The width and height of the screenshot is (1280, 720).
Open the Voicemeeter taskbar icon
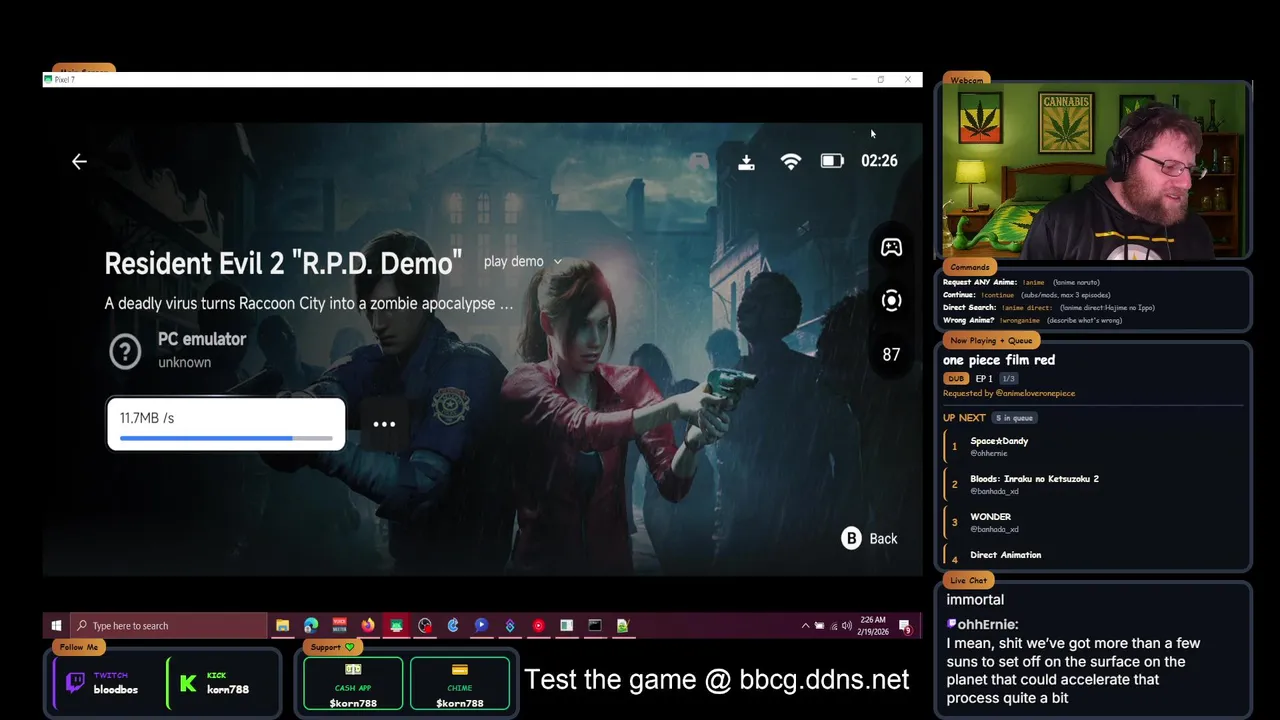click(x=339, y=626)
